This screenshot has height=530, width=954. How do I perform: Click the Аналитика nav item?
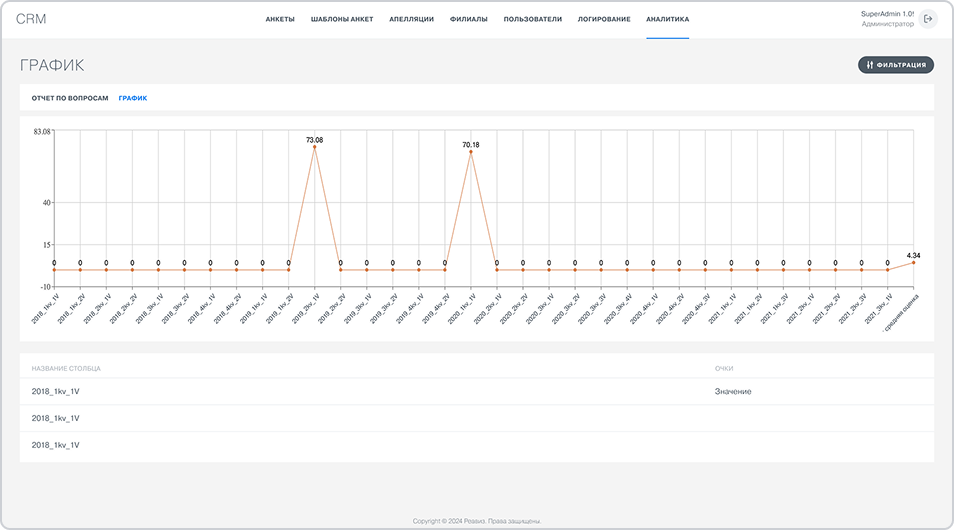click(x=667, y=19)
